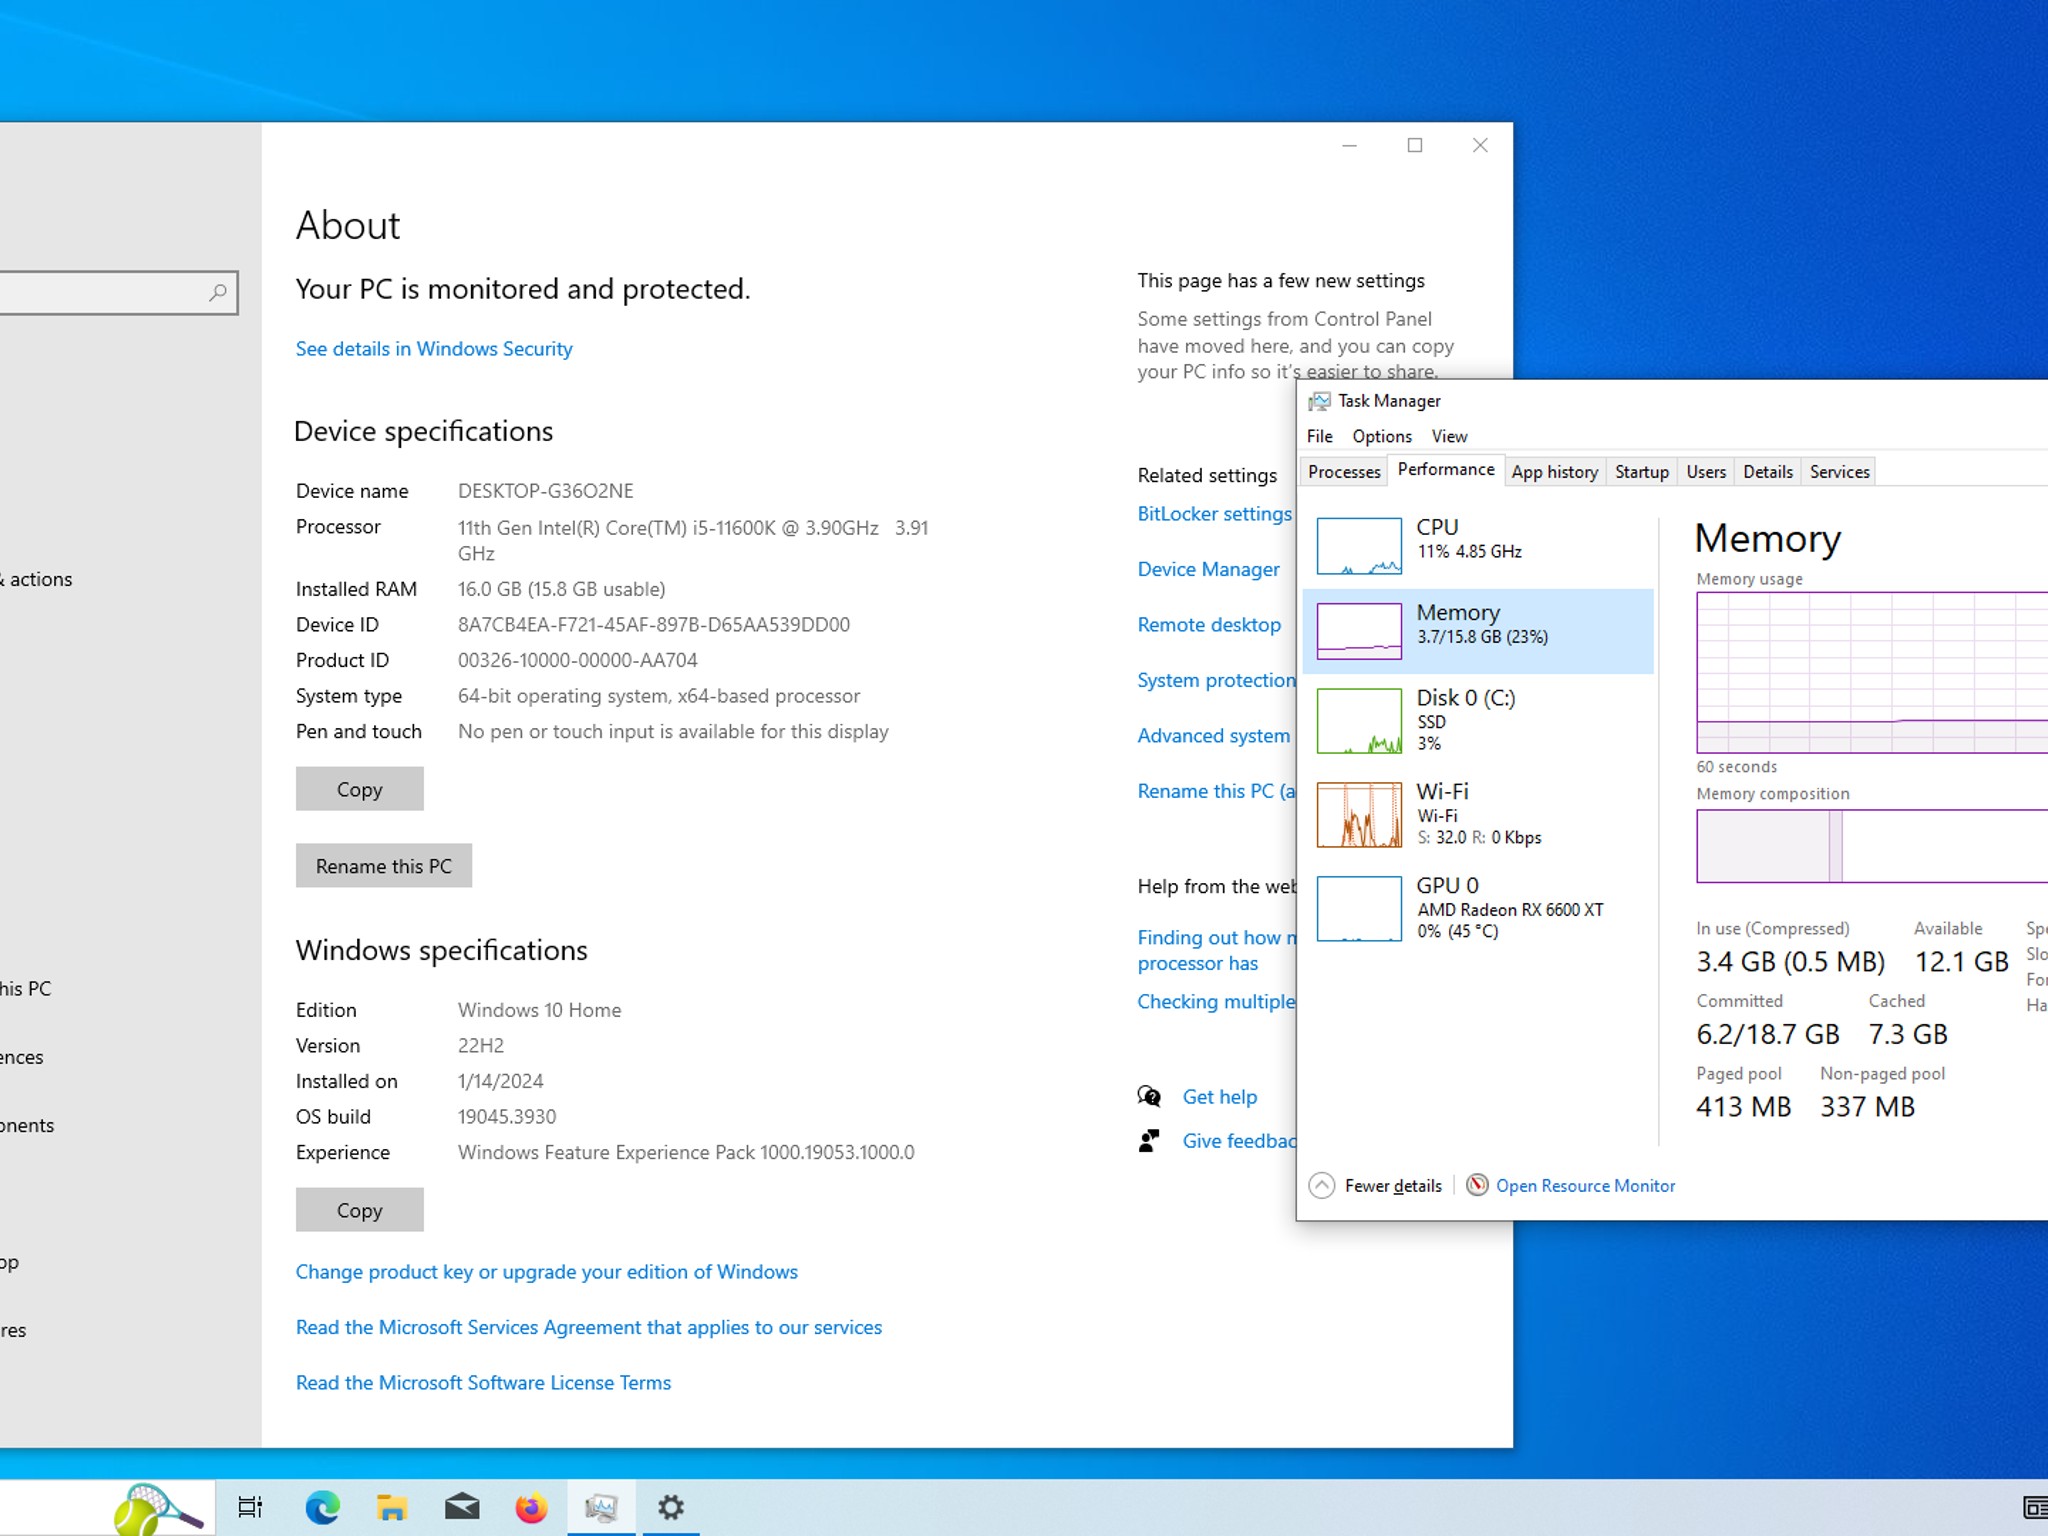This screenshot has width=2048, height=1536.
Task: Select the Performance tab in Task Manager
Action: click(x=1446, y=470)
